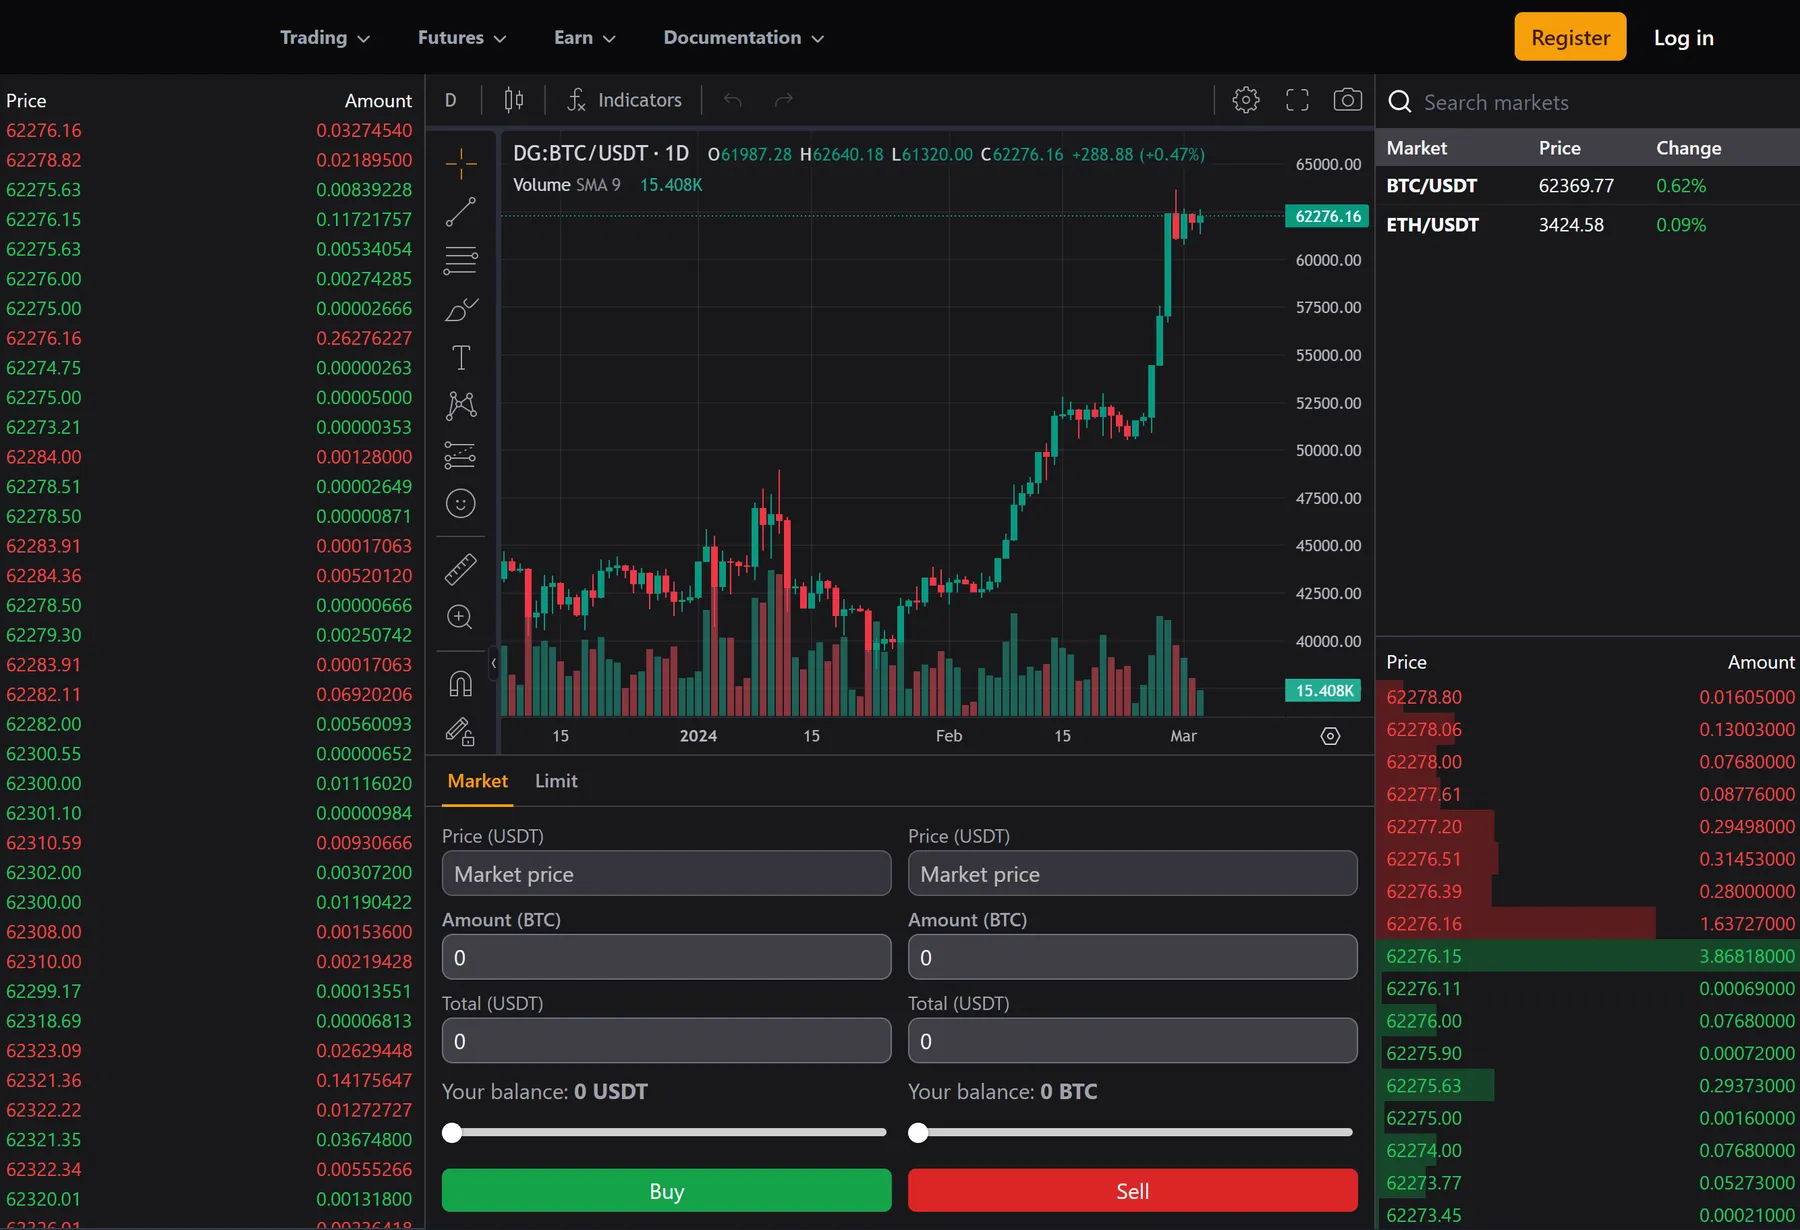The height and width of the screenshot is (1230, 1800).
Task: Select the ETH/USDT market row
Action: [x=1587, y=225]
